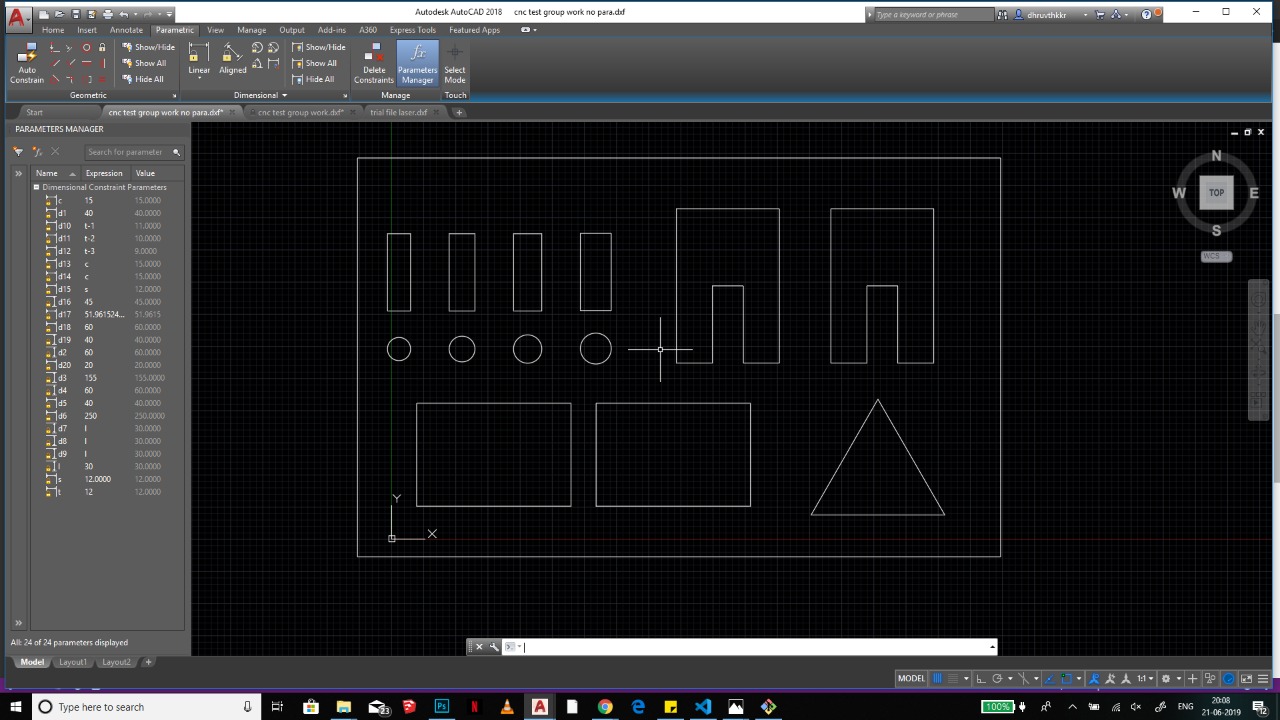Toggle dimensional constraints Show/Hide
Image resolution: width=1280 pixels, height=720 pixels.
pyautogui.click(x=319, y=47)
